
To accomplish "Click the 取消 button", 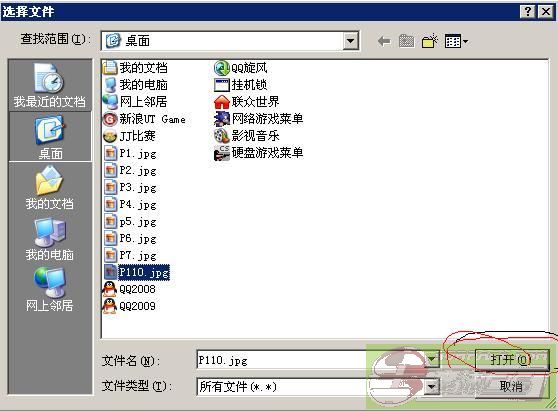I will tap(511, 386).
